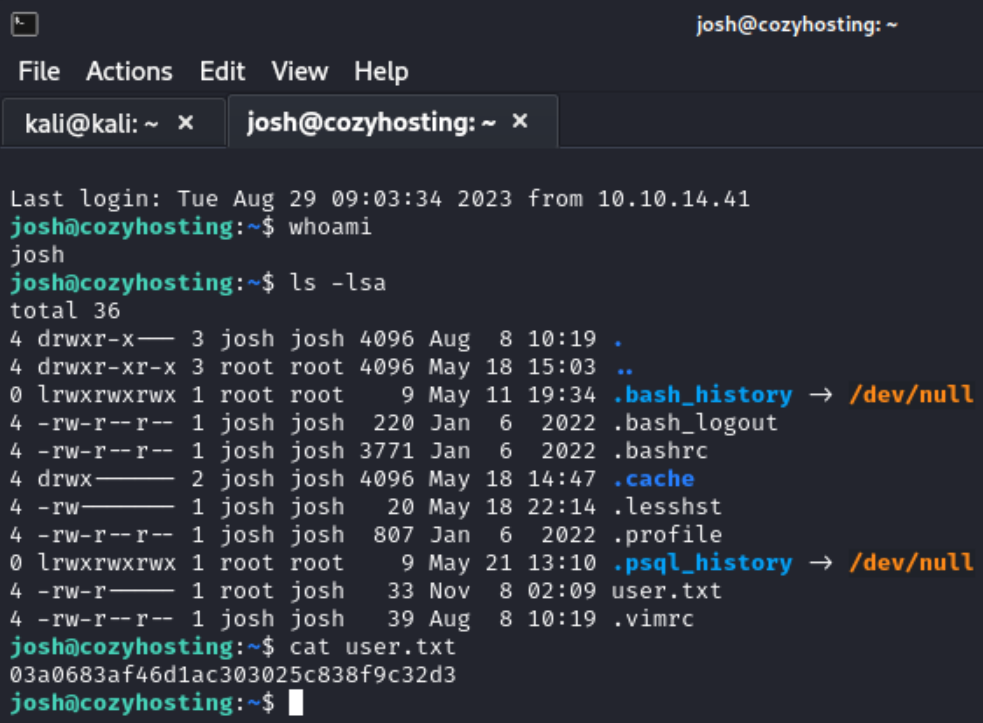Open the Help menu
This screenshot has height=723, width=983.
tap(381, 72)
